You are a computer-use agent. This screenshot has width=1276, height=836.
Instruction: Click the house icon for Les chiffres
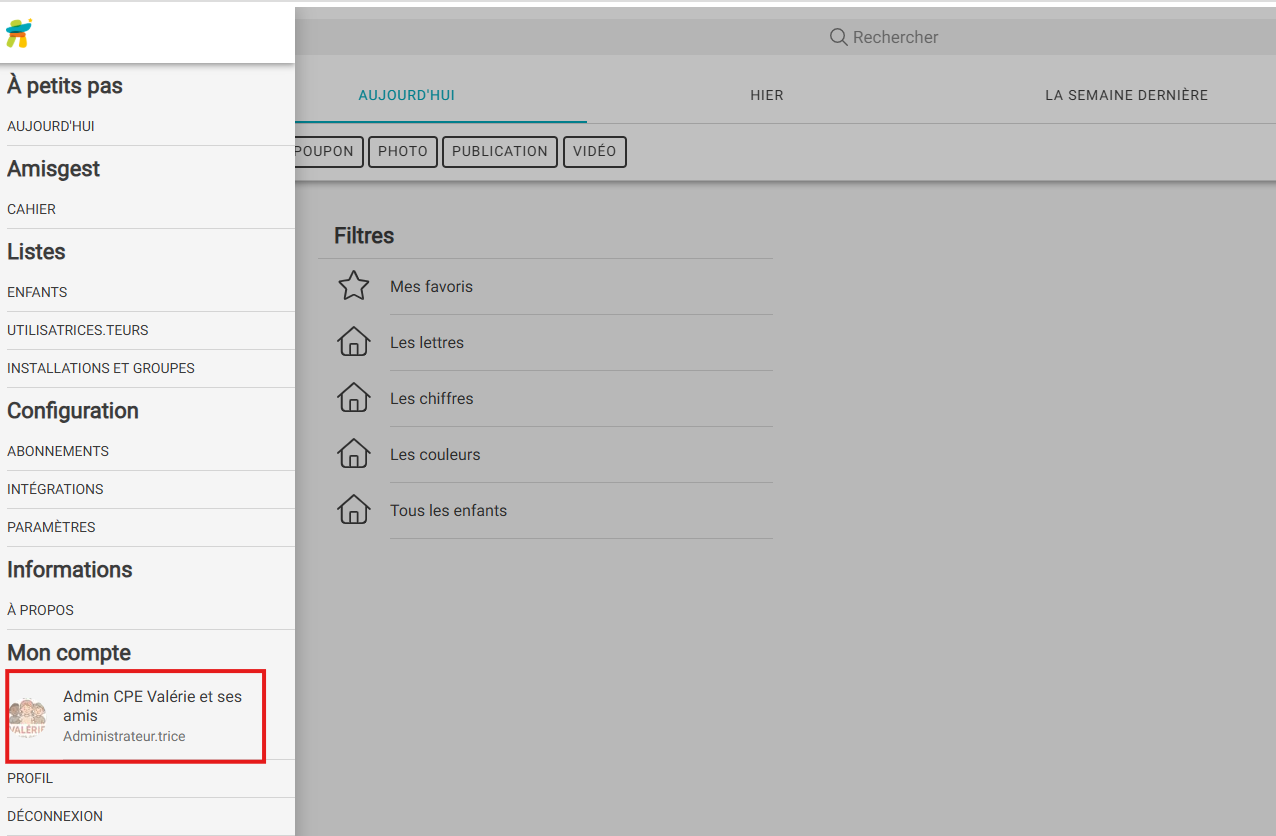354,399
